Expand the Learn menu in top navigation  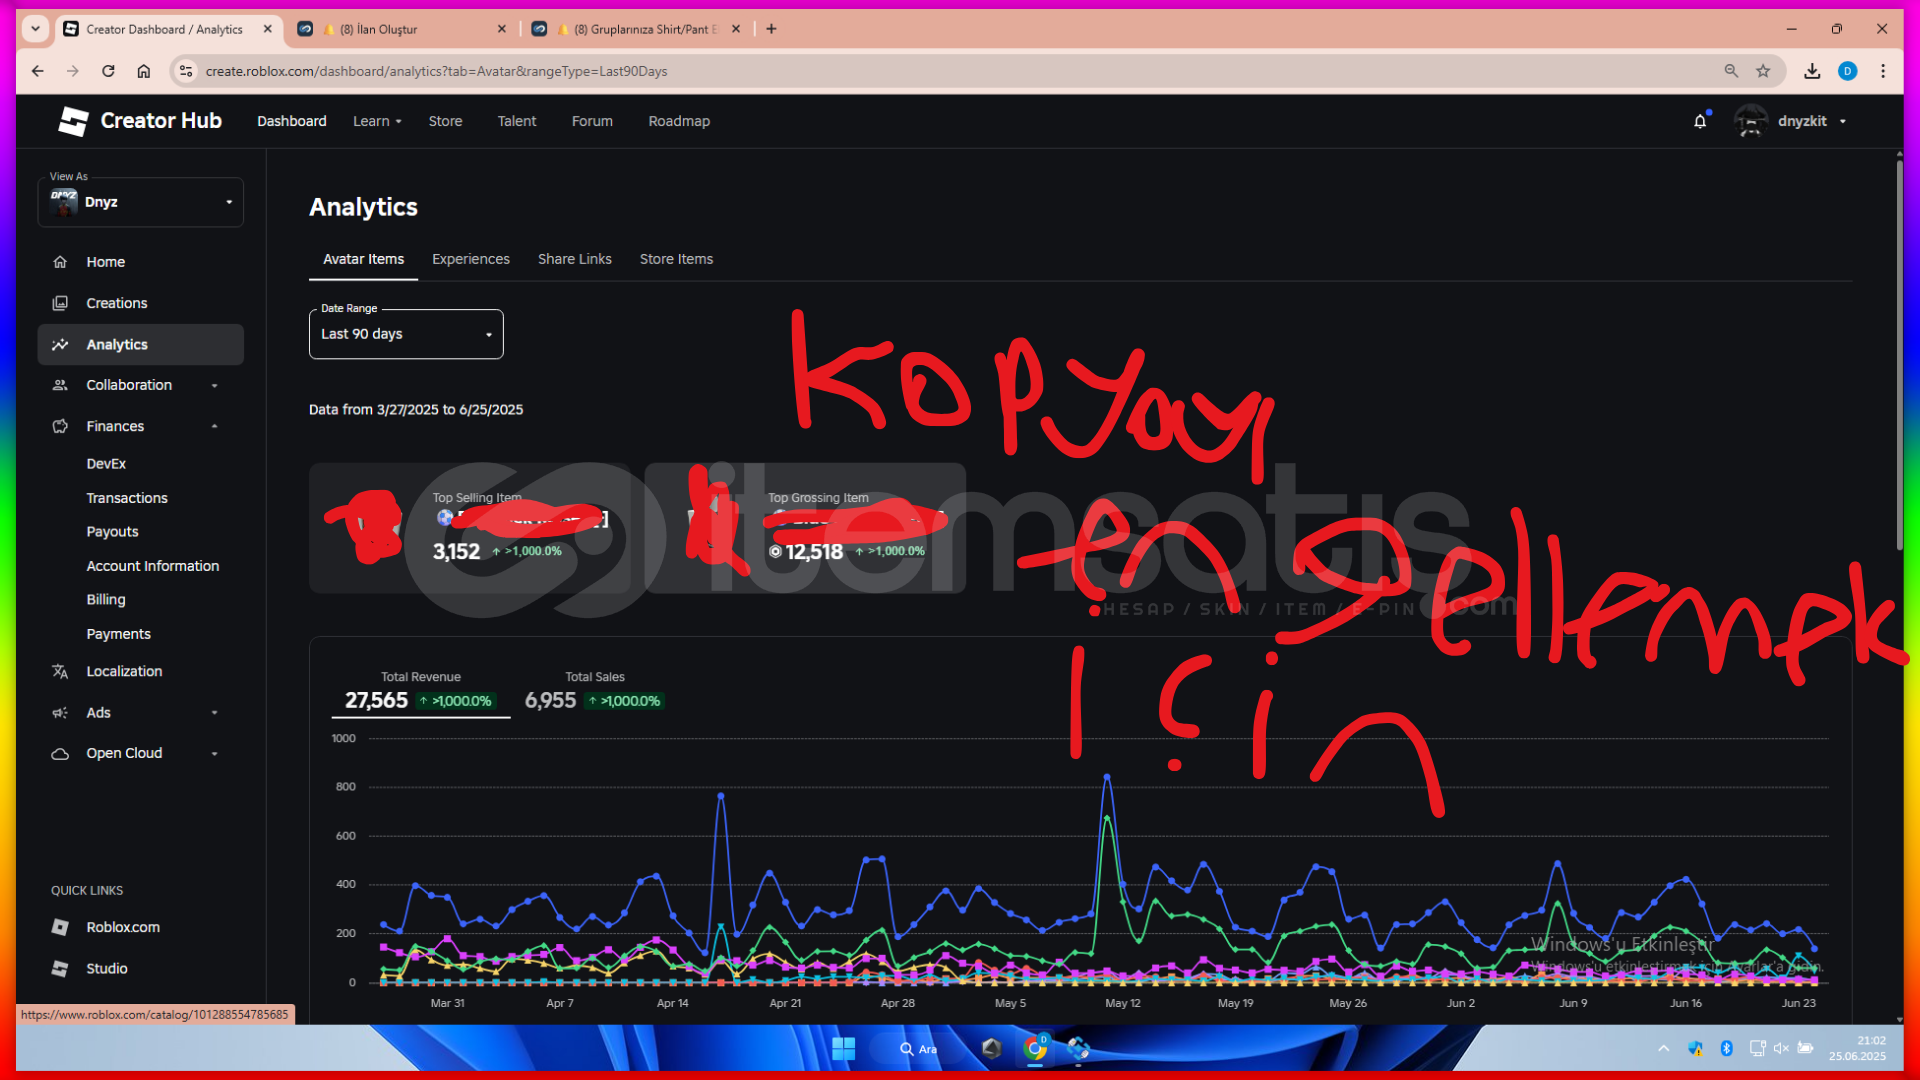coord(377,121)
